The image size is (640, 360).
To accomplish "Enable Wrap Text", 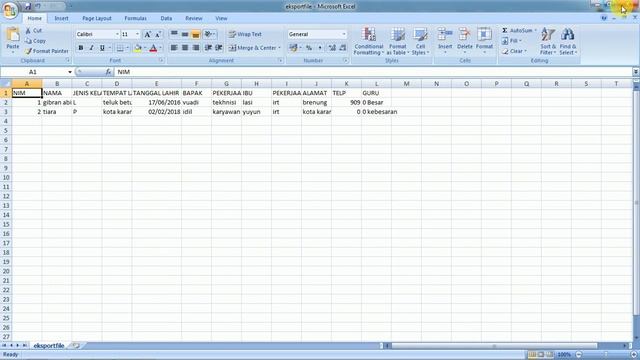I will coord(245,34).
